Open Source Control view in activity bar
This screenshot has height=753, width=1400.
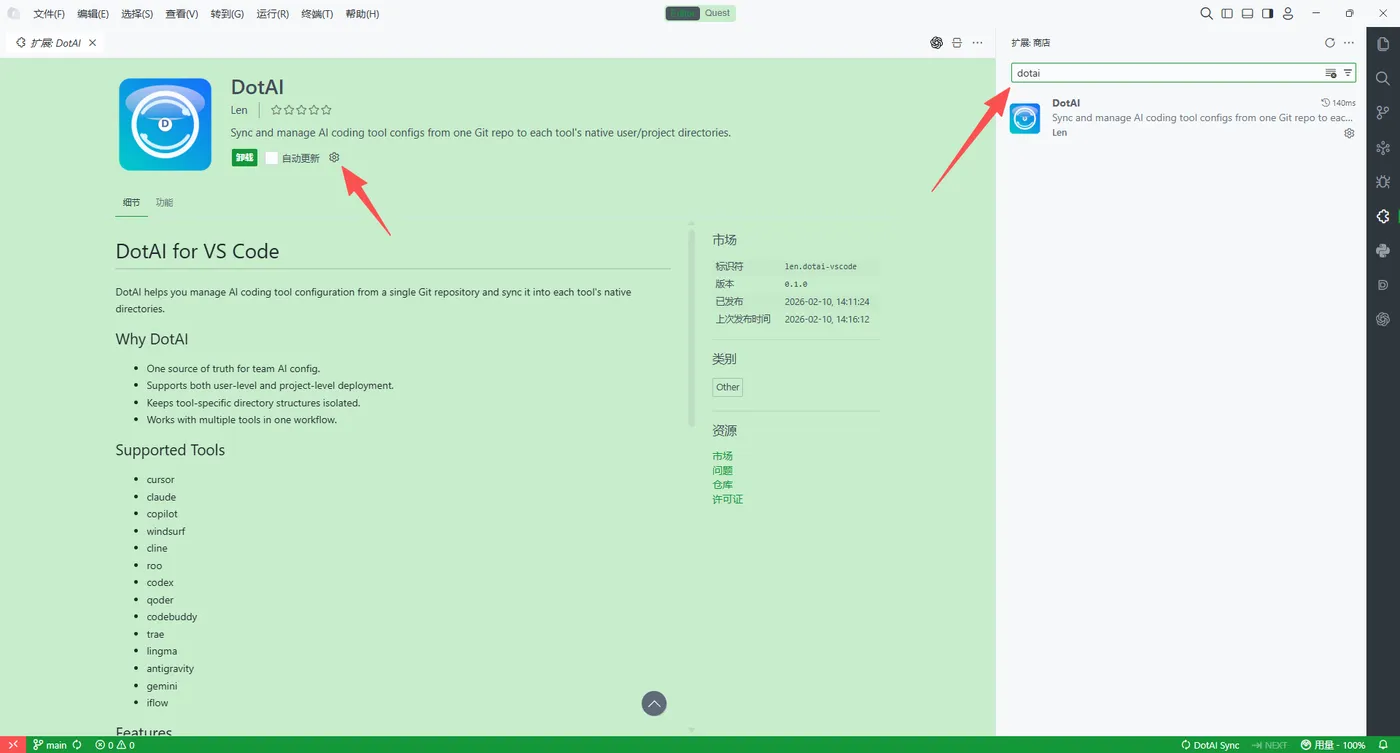point(1383,112)
